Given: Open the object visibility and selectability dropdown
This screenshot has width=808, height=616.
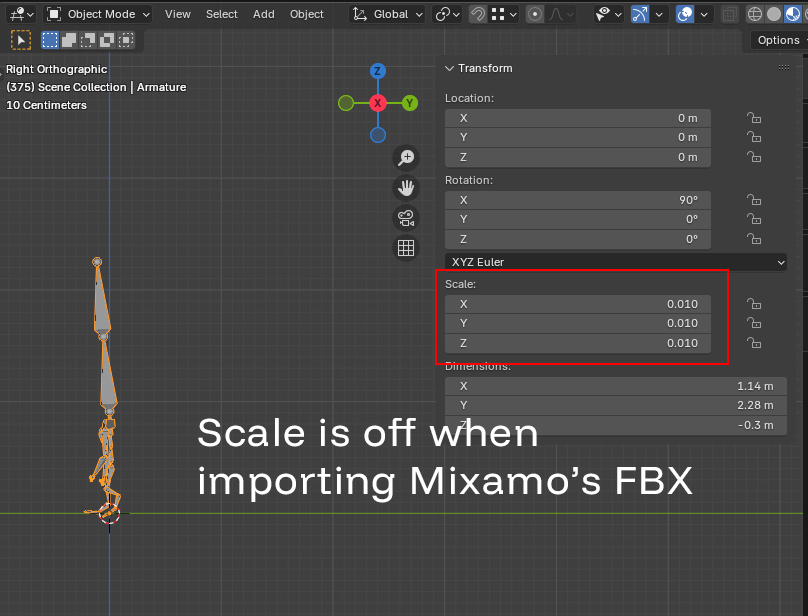Looking at the screenshot, I should click(x=608, y=14).
